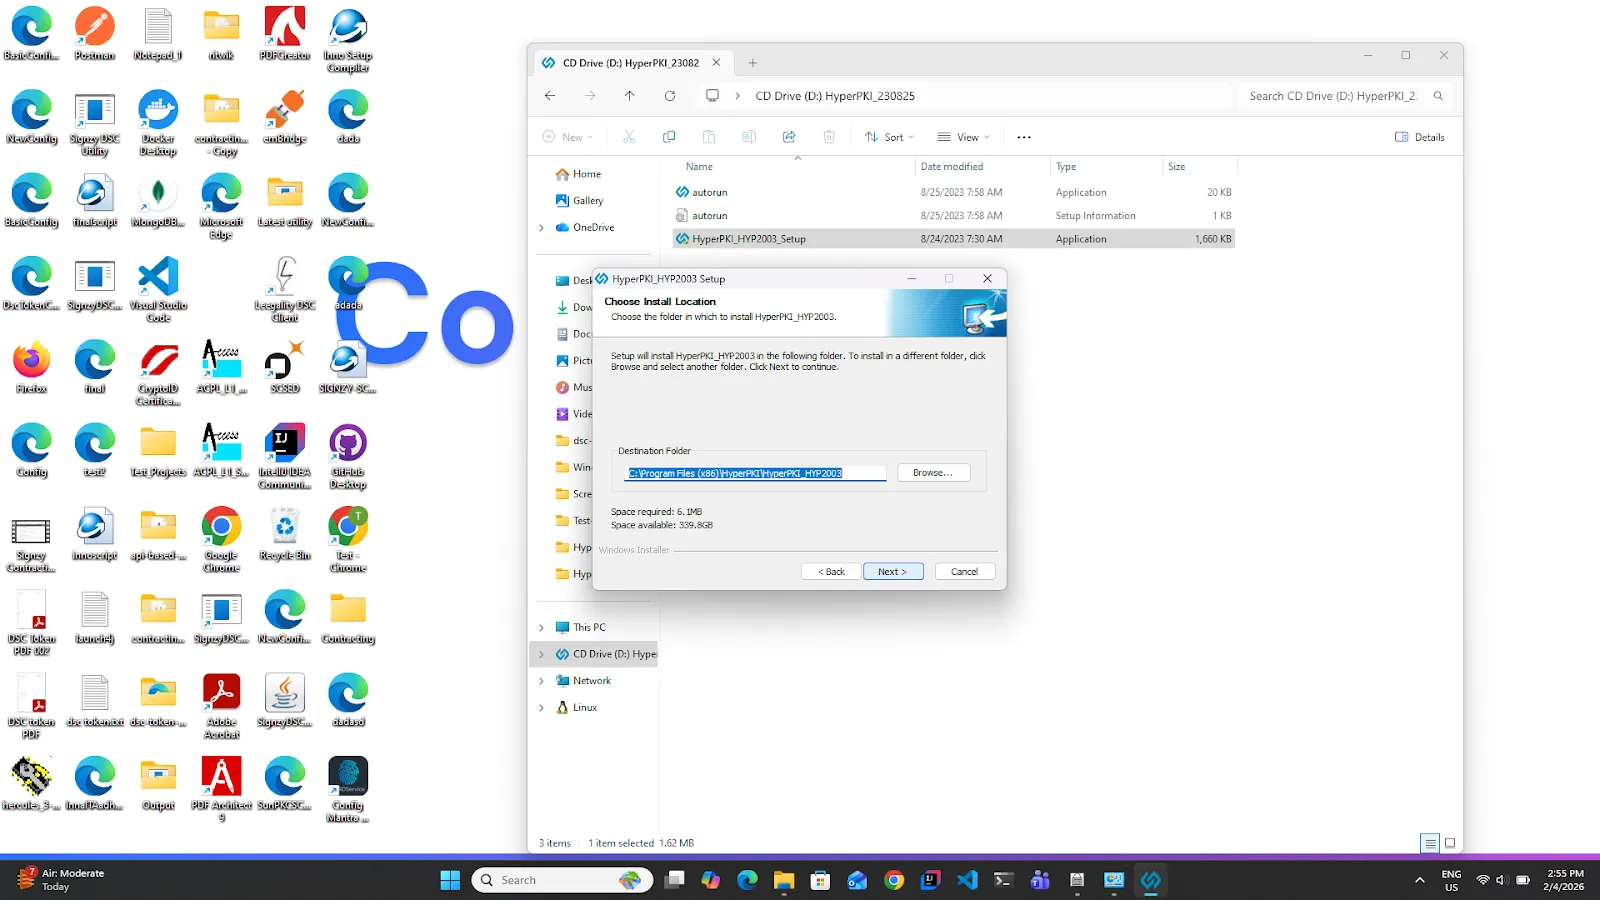
Task: Open Visual Studio Code from the taskbar
Action: pyautogui.click(x=967, y=880)
